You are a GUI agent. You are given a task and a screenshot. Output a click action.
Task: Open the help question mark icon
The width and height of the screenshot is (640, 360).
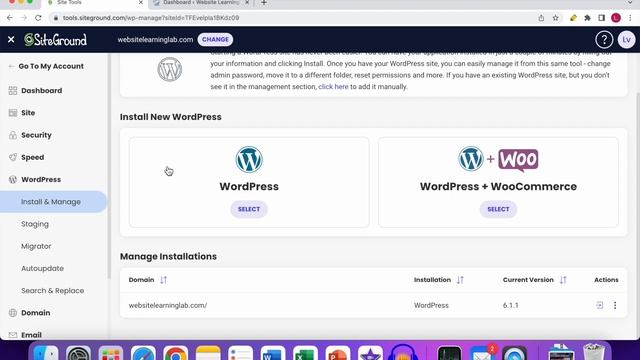[604, 40]
